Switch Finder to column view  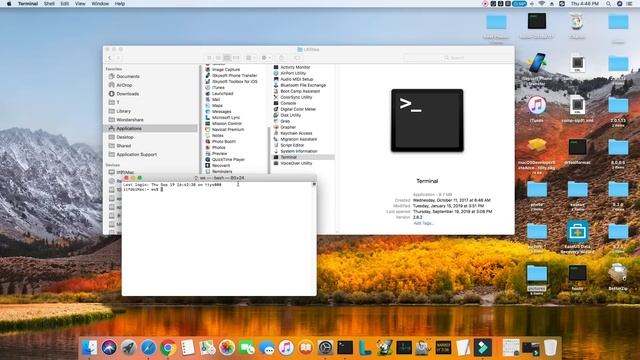(227, 58)
